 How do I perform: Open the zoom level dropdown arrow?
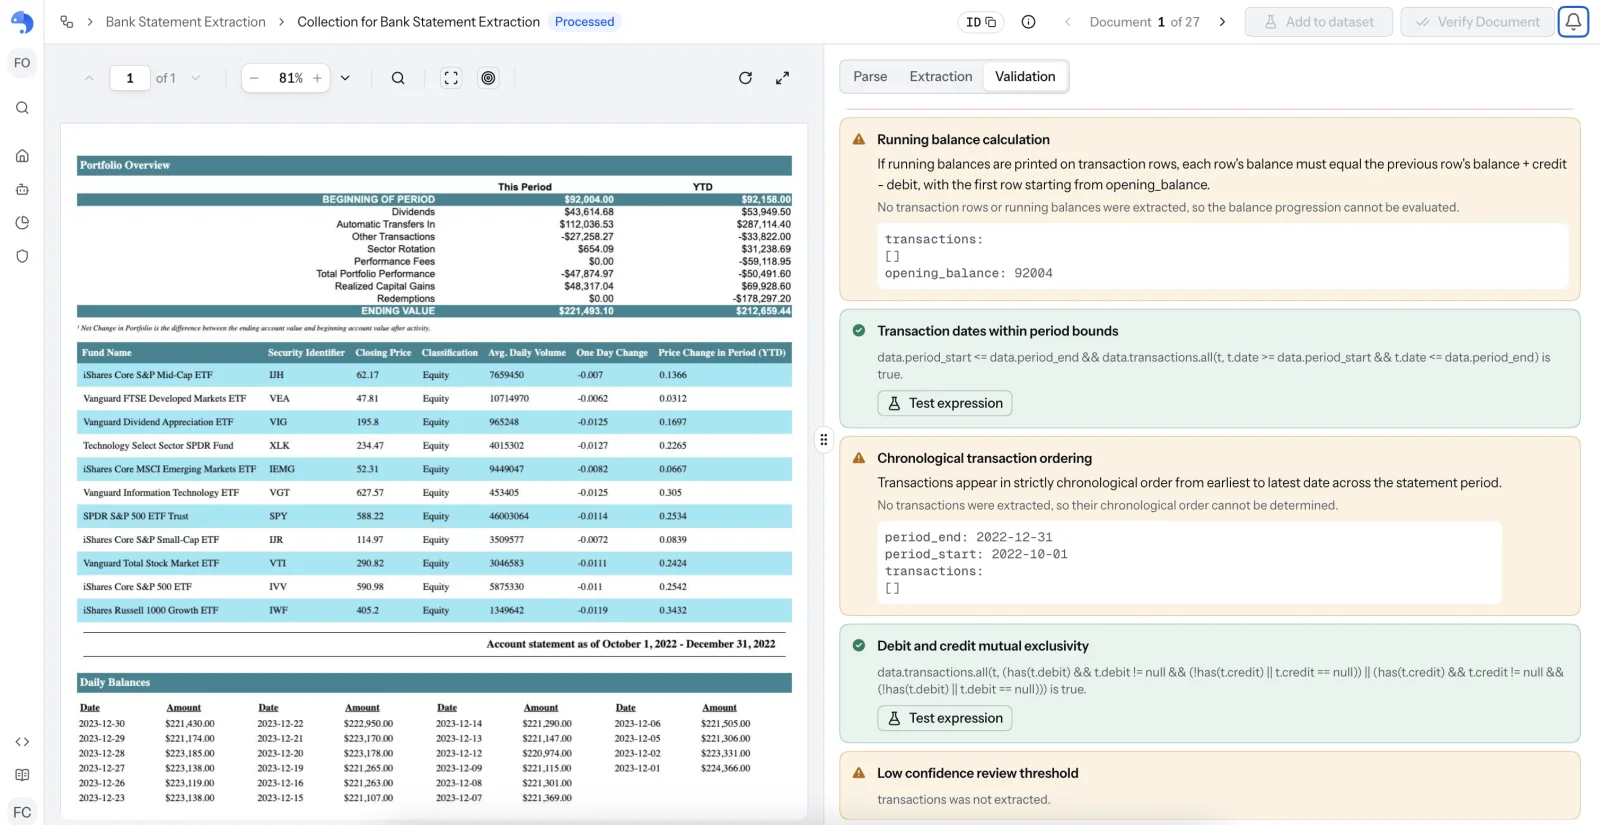point(345,78)
